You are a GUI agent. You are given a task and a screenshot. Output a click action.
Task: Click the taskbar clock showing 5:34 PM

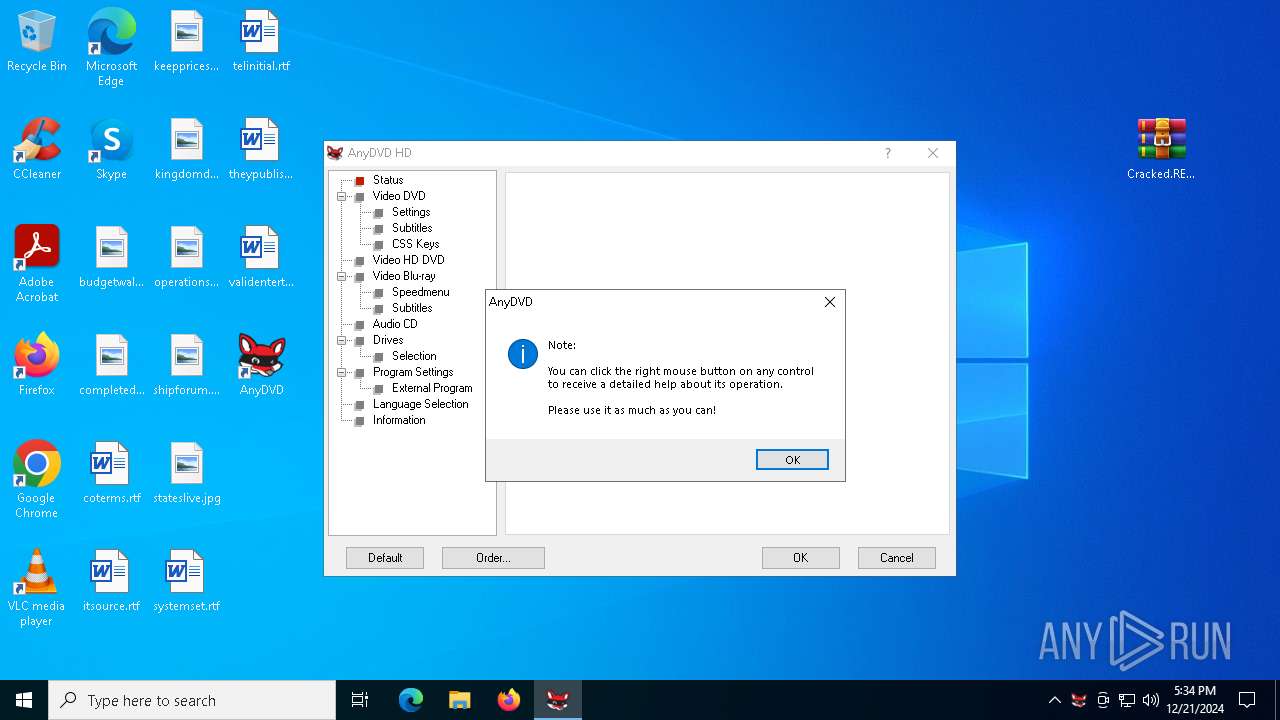point(1195,700)
